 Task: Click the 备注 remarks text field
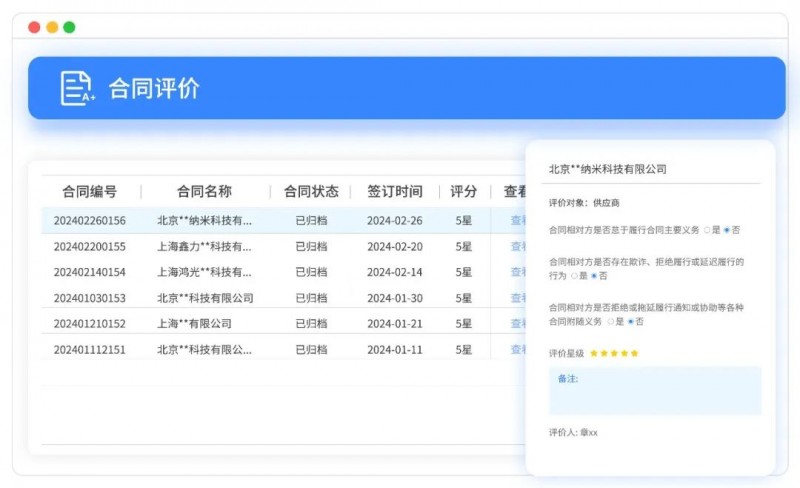(x=655, y=395)
